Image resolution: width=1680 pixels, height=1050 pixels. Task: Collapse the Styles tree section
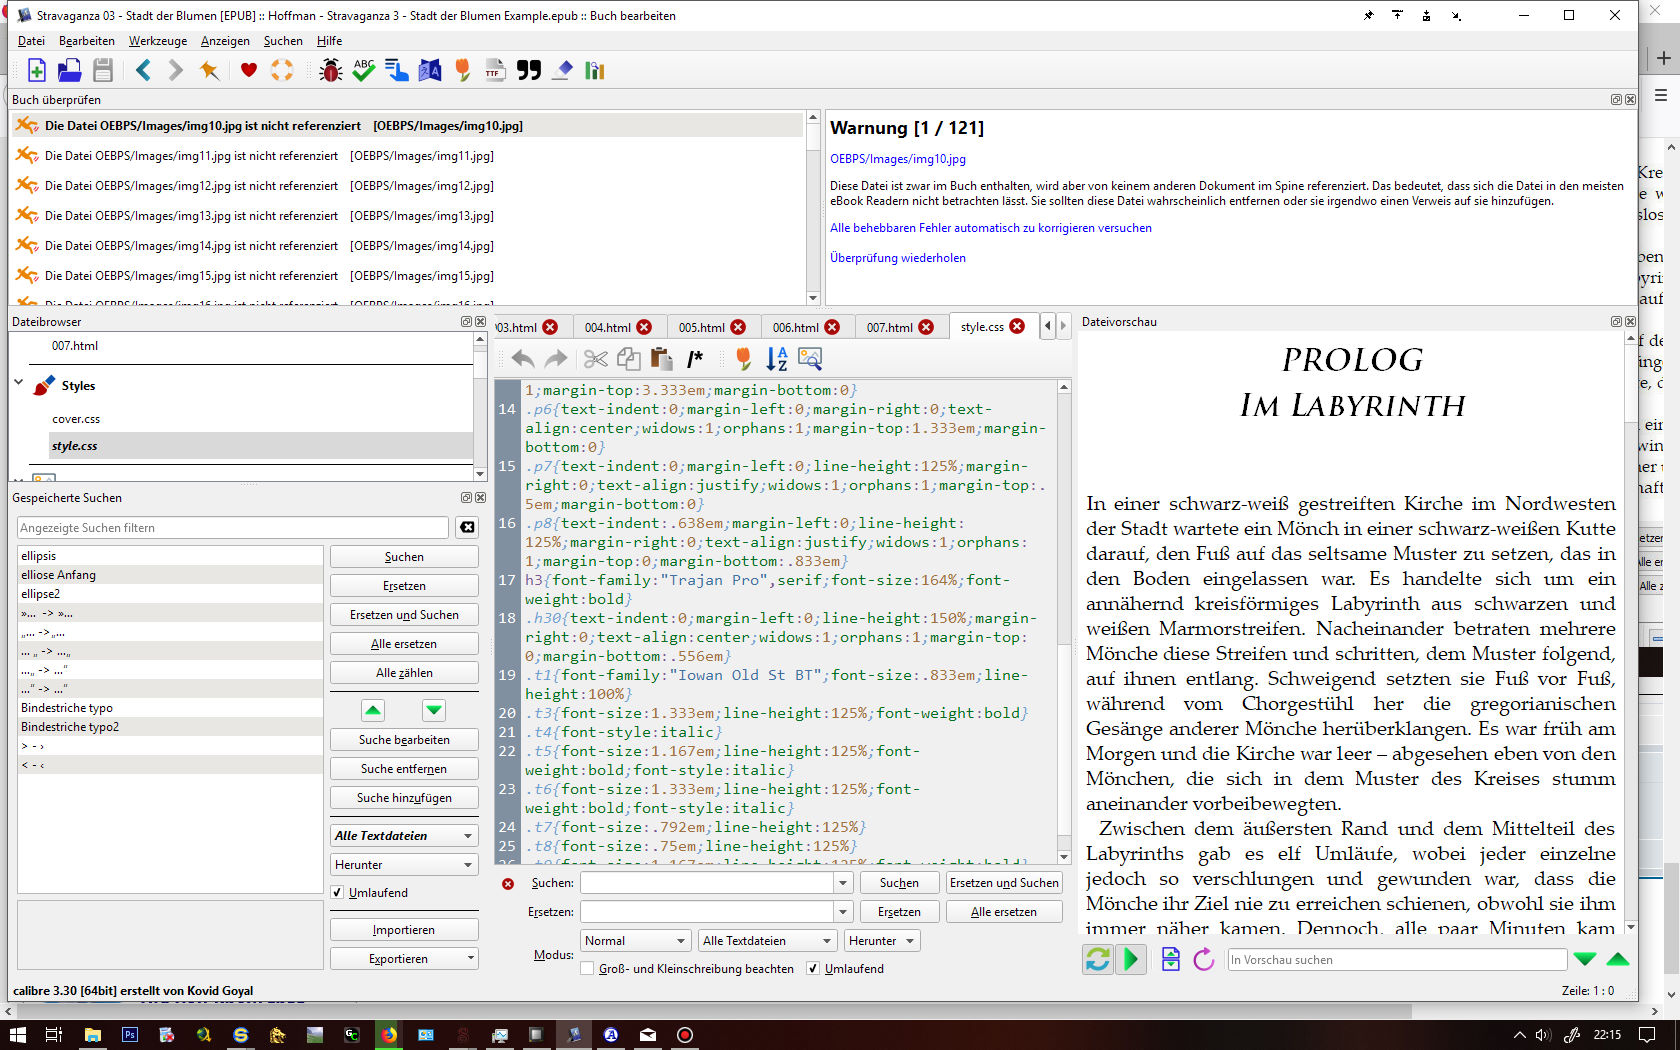point(19,383)
